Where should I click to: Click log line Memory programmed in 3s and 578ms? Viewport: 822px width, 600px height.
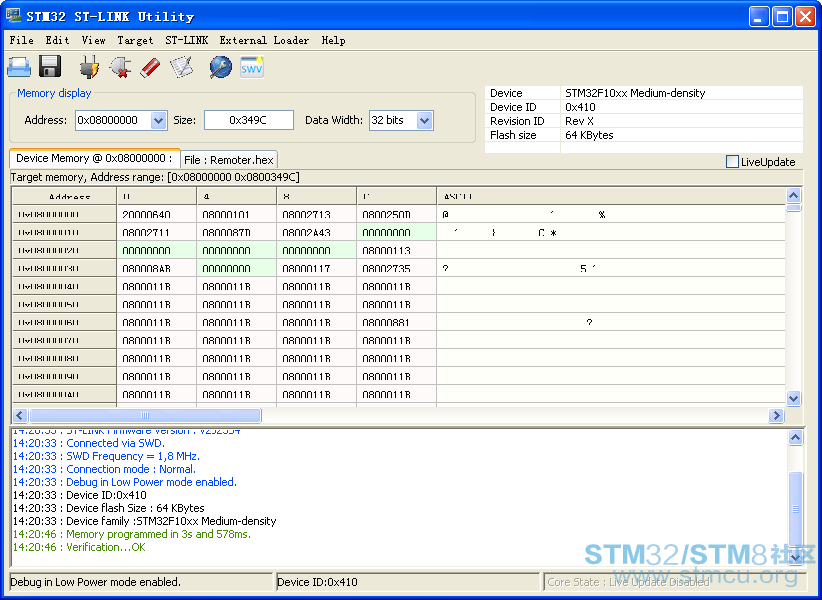(132, 534)
